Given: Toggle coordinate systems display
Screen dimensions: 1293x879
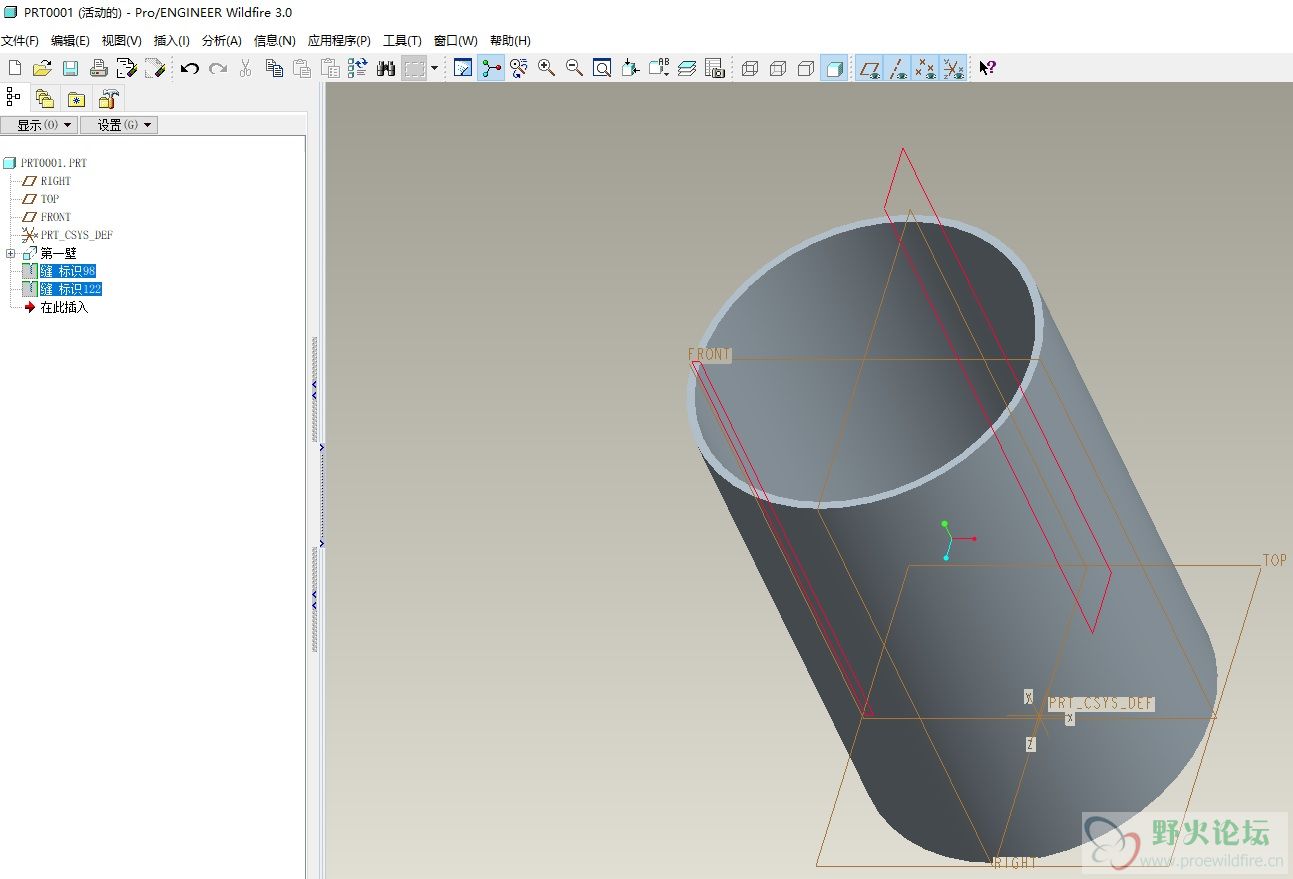Looking at the screenshot, I should 954,68.
